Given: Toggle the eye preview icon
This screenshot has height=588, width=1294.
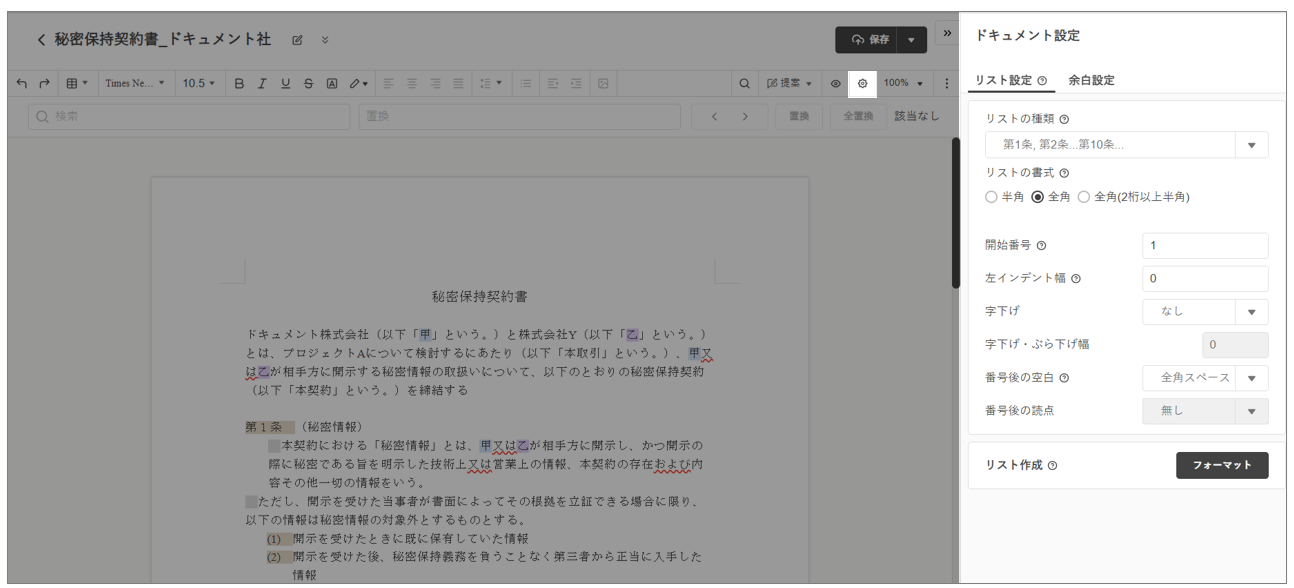Looking at the screenshot, I should (x=836, y=83).
